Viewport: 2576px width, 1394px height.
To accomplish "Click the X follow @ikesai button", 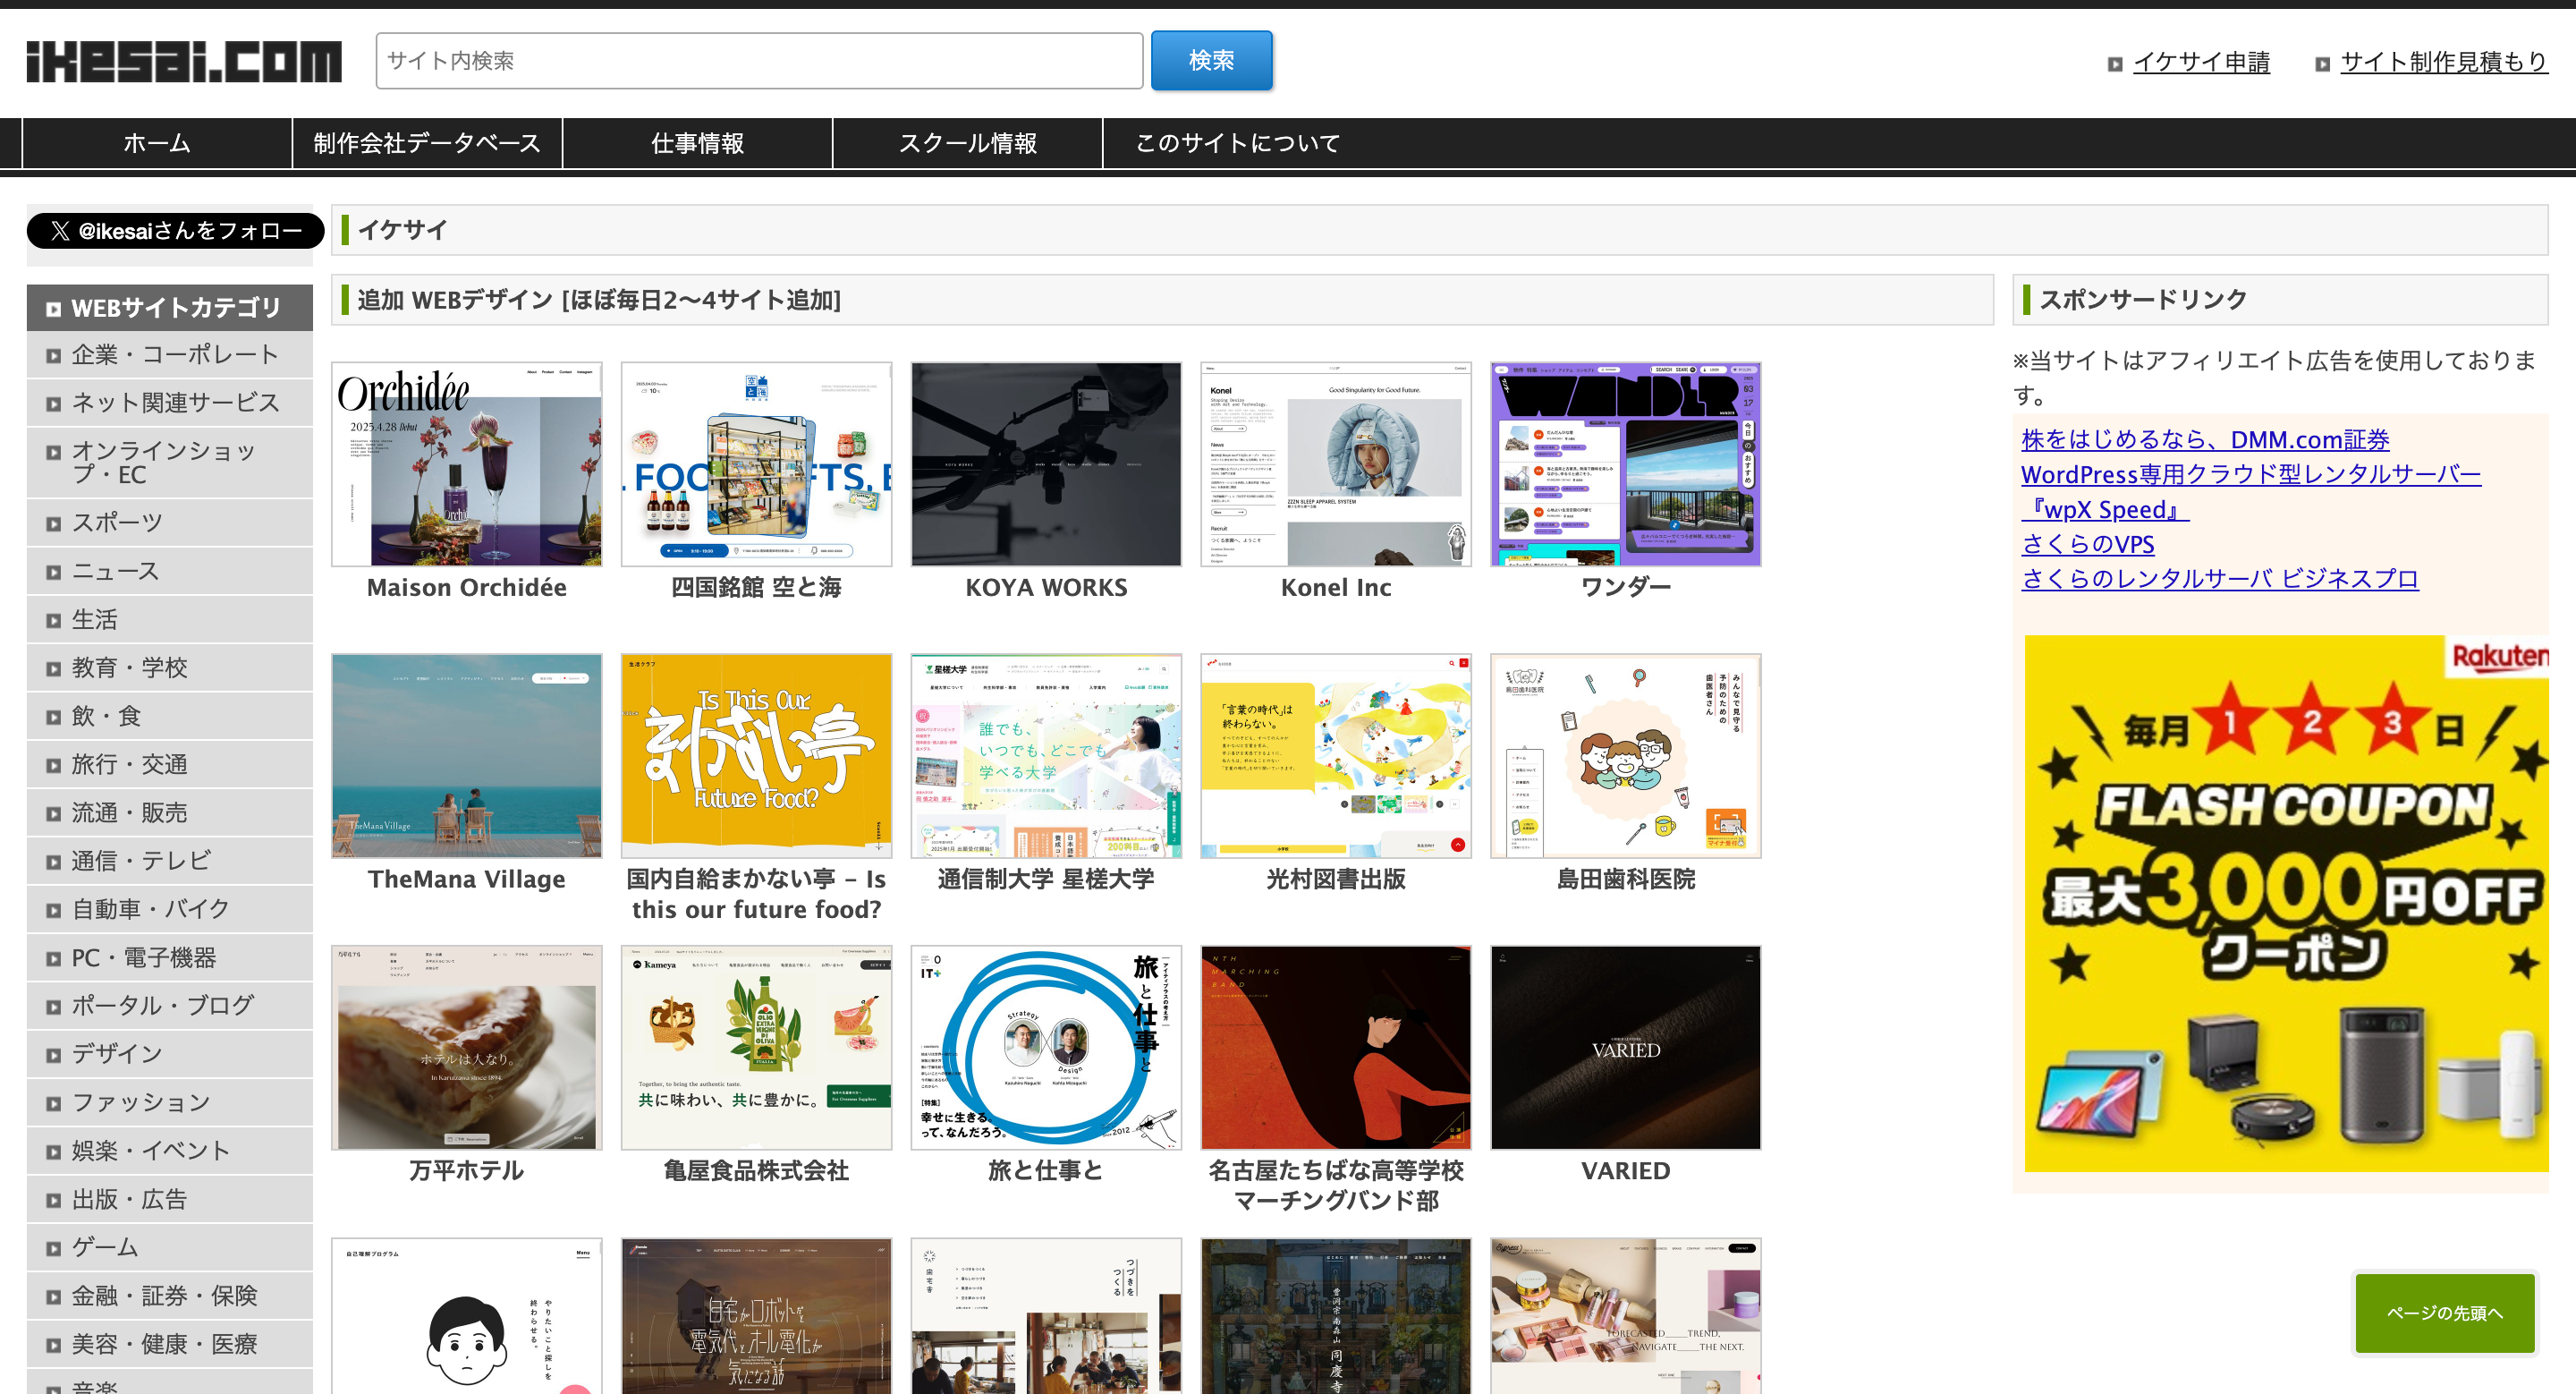I will pyautogui.click(x=175, y=231).
